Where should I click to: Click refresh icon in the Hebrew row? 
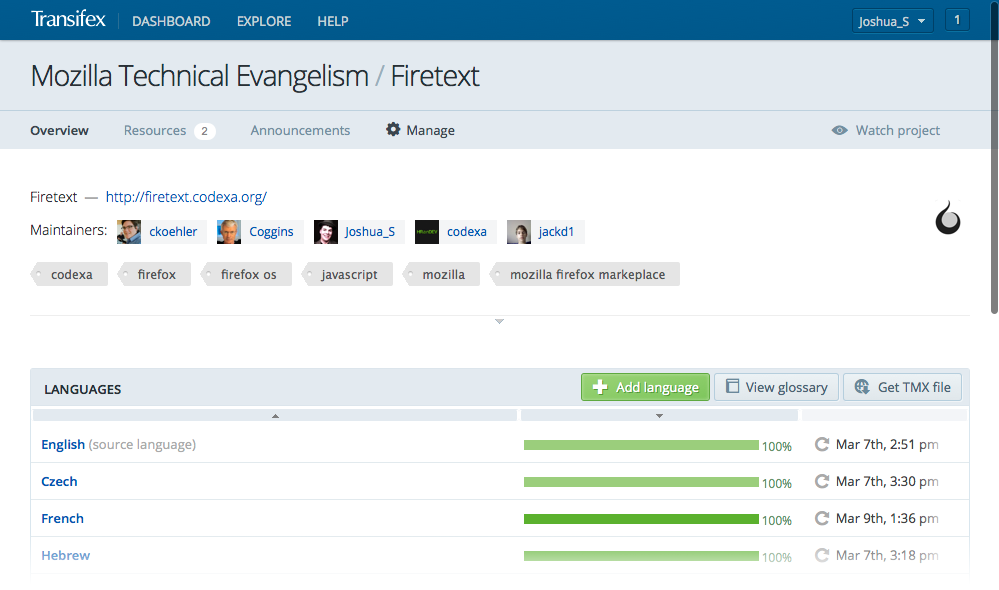[822, 555]
